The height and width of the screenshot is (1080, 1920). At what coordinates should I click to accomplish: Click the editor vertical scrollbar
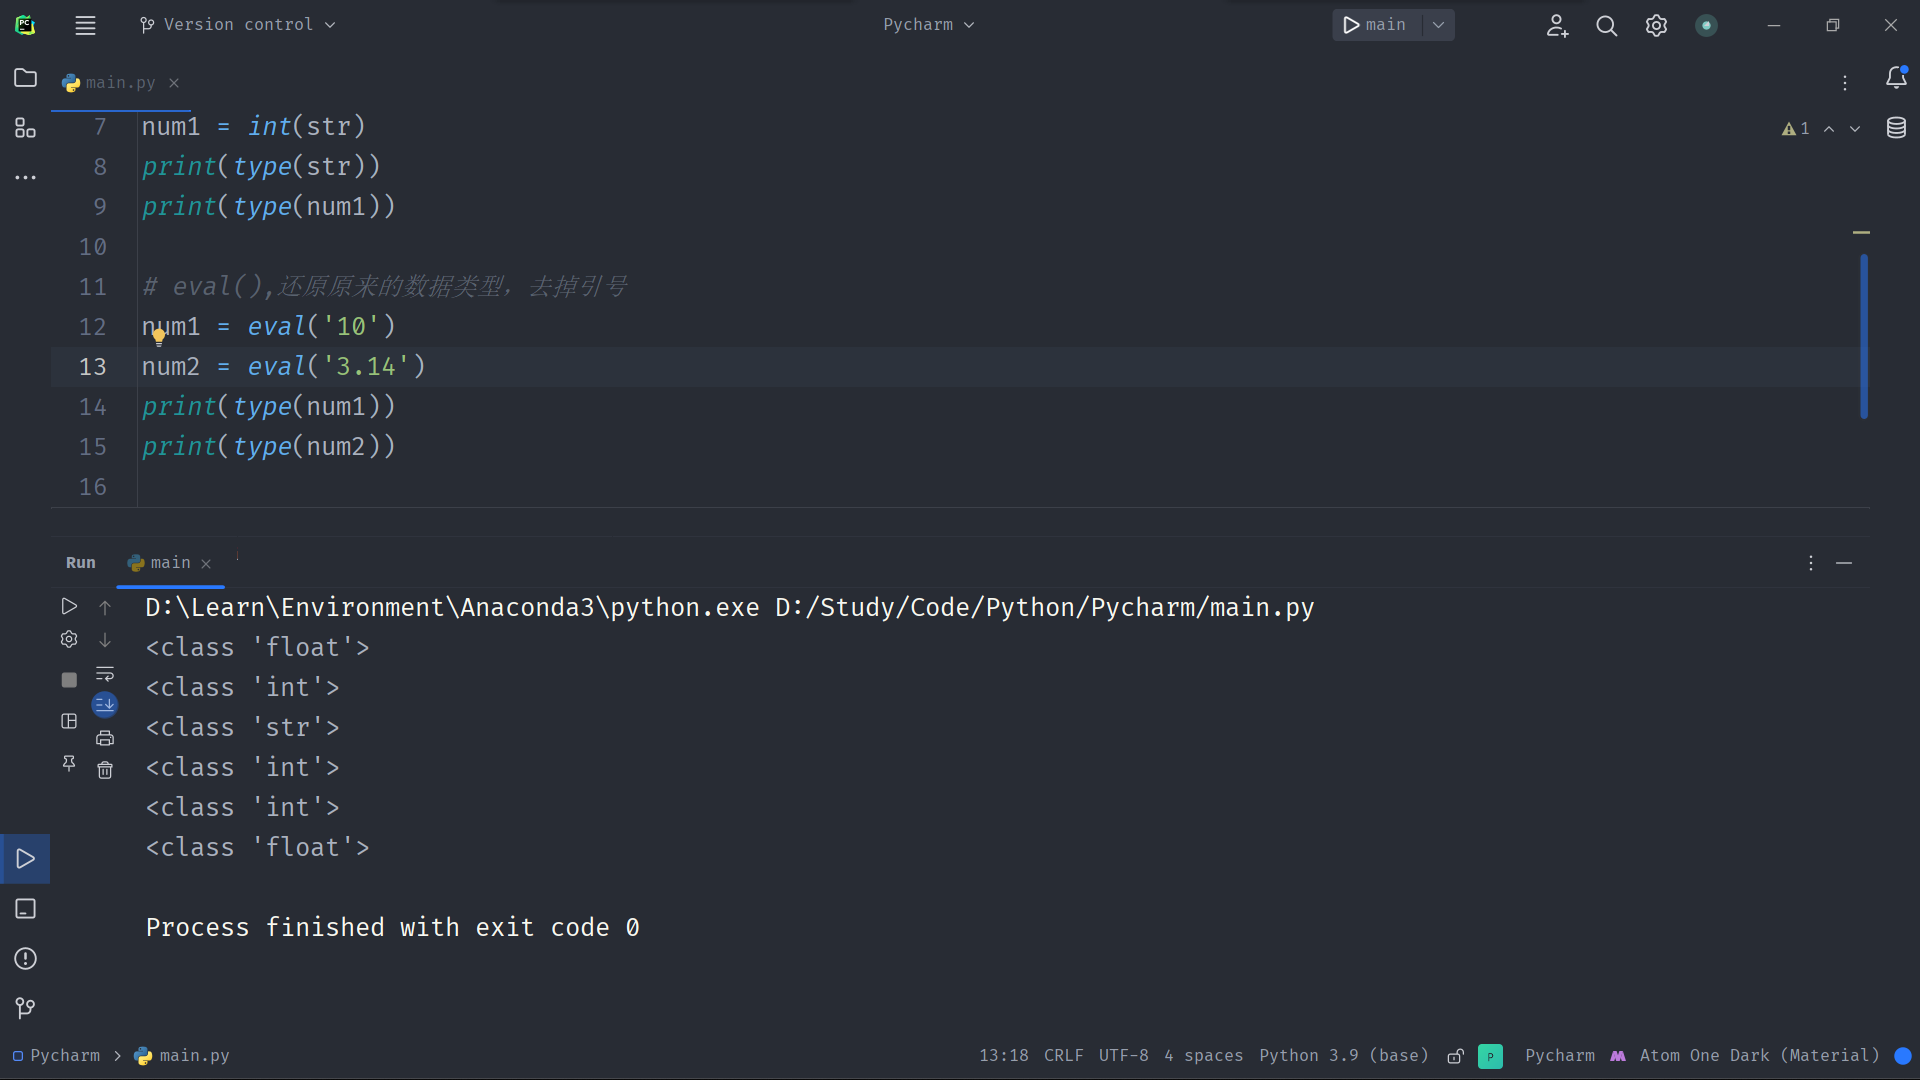pos(1864,336)
